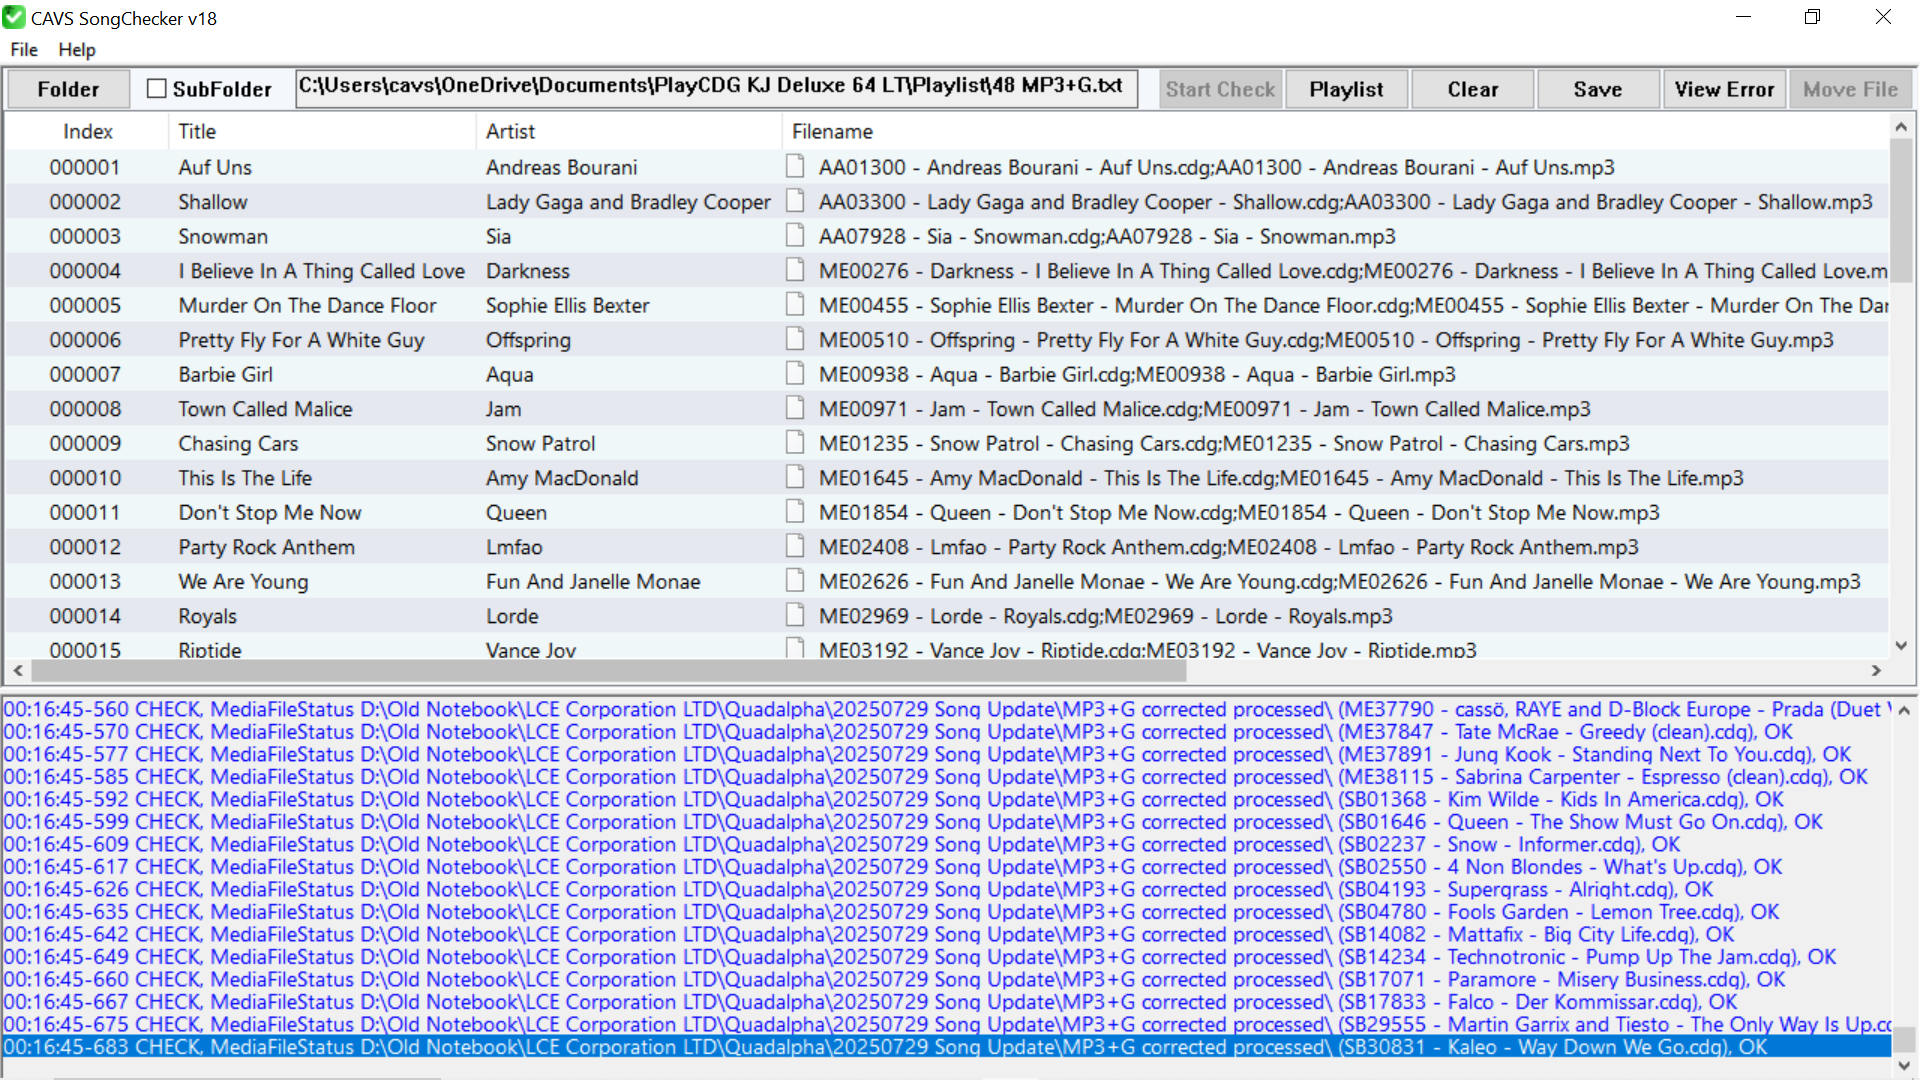This screenshot has height=1080, width=1920.
Task: Click file icon in Barbie Girl row
Action: click(x=795, y=374)
